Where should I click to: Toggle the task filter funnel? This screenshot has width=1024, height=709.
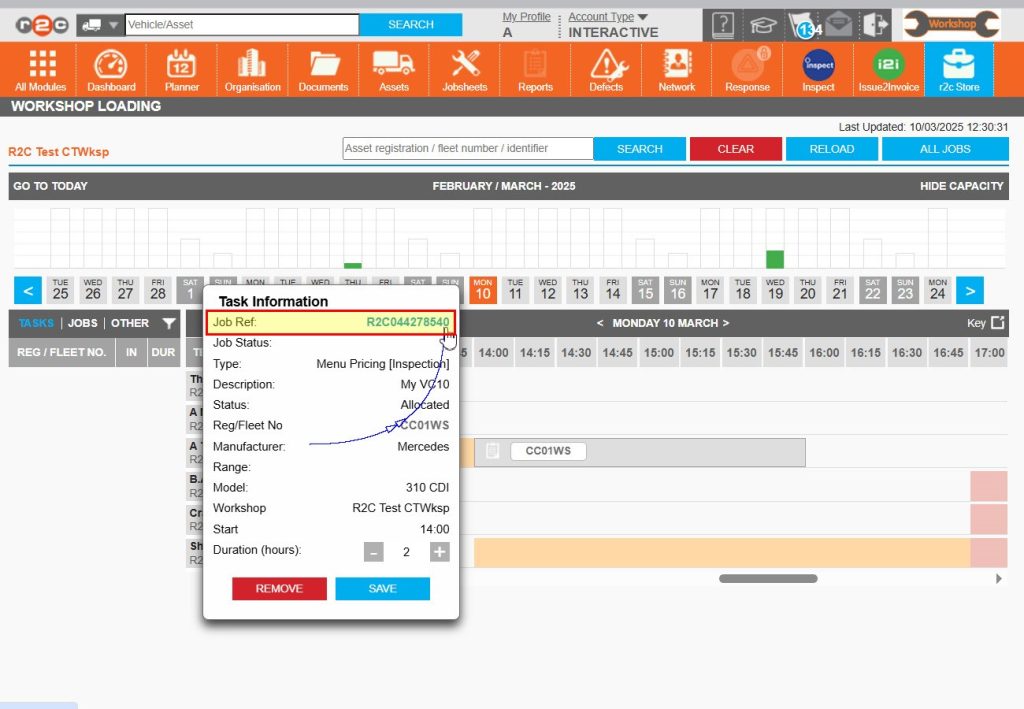pyautogui.click(x=167, y=323)
